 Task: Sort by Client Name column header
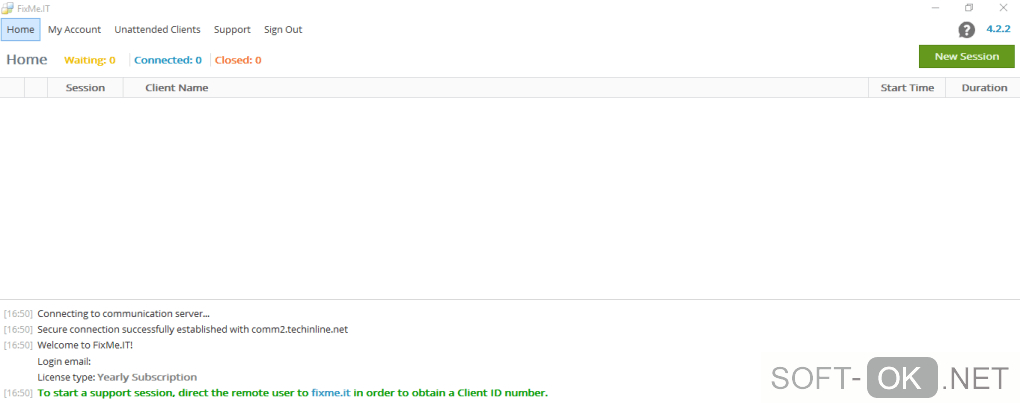[x=177, y=88]
